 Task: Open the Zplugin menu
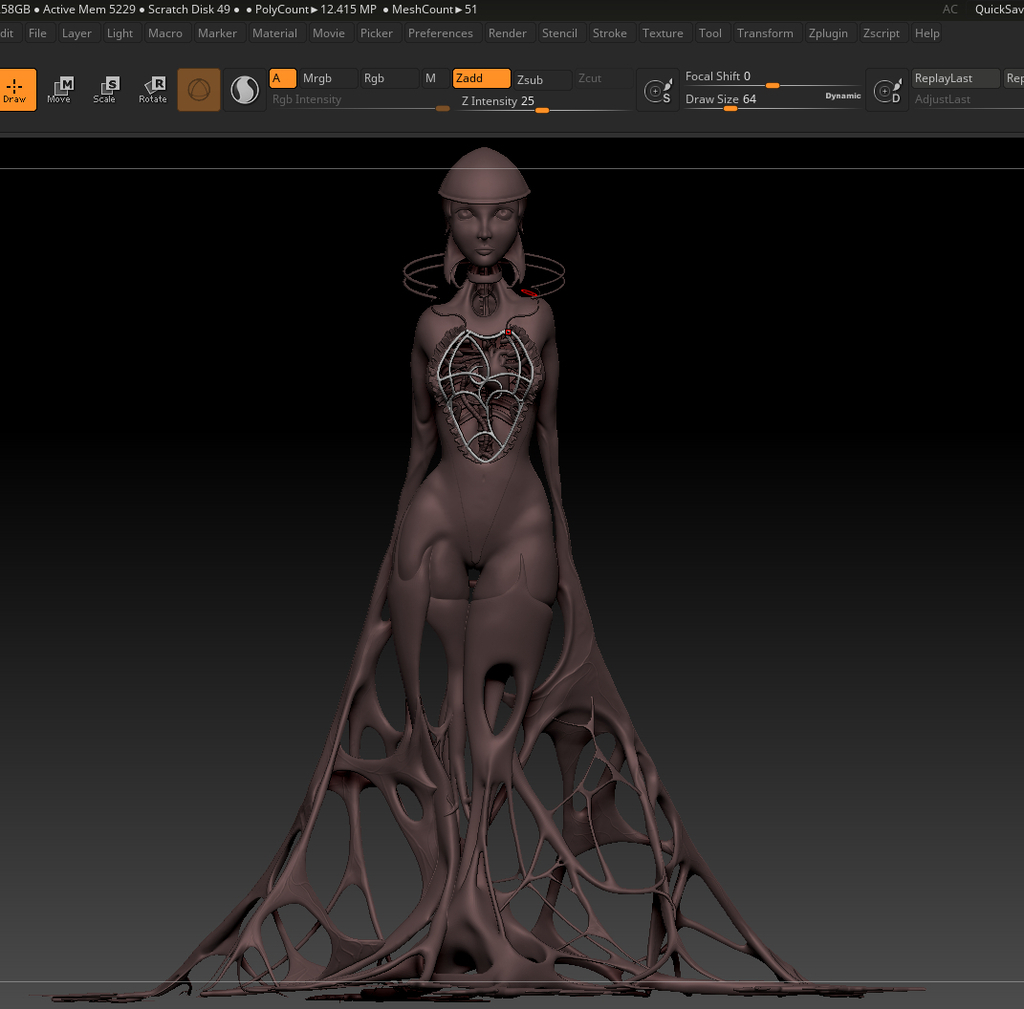point(828,33)
